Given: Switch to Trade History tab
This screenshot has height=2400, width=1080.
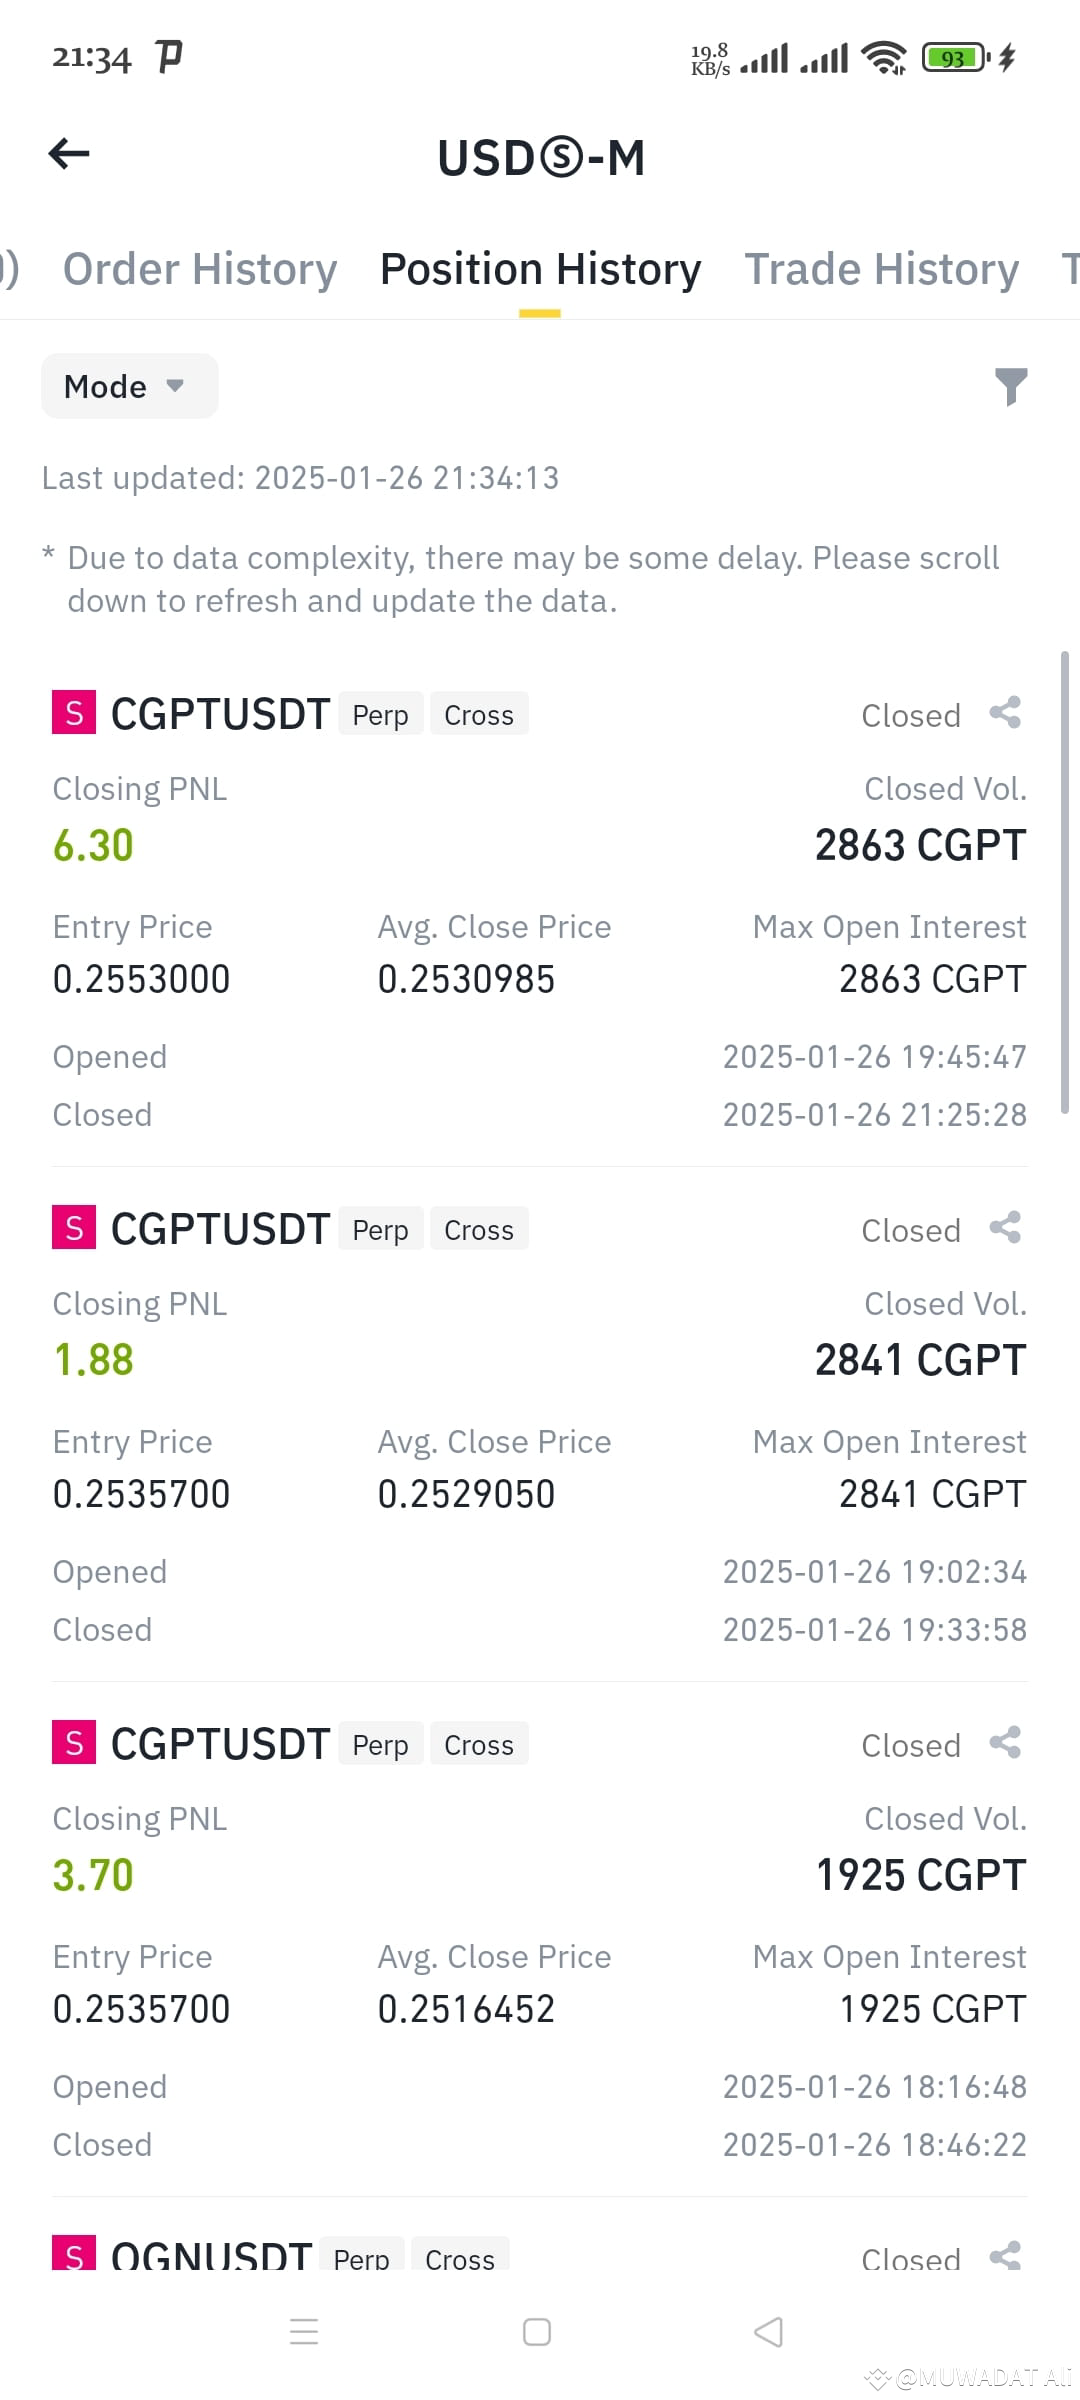Looking at the screenshot, I should click(x=882, y=269).
